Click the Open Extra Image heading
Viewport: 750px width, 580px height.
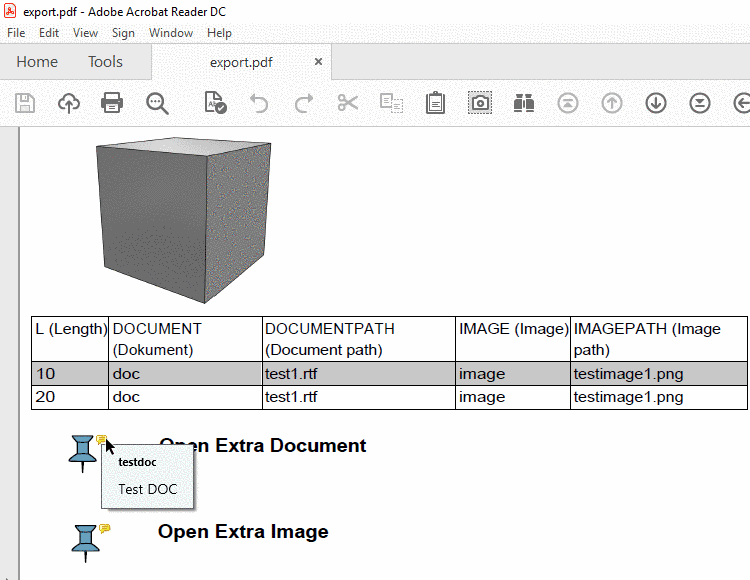tap(243, 532)
